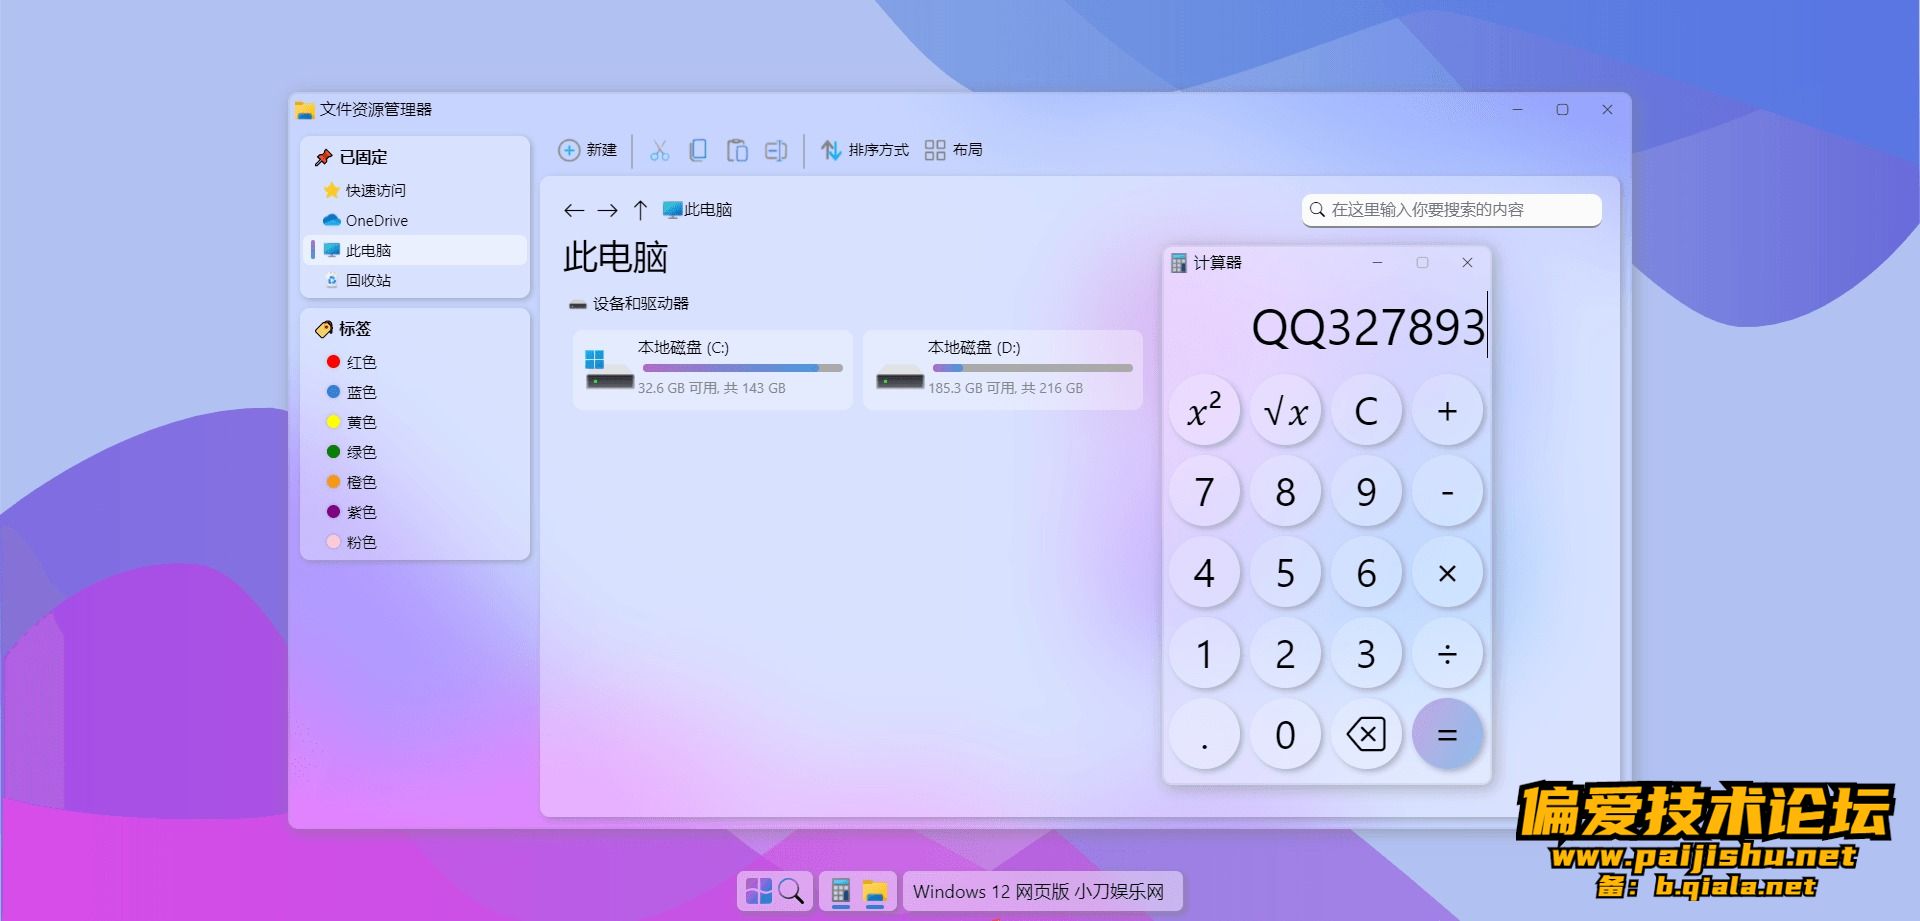Focus the file explorer search box
The height and width of the screenshot is (921, 1920).
(1451, 210)
